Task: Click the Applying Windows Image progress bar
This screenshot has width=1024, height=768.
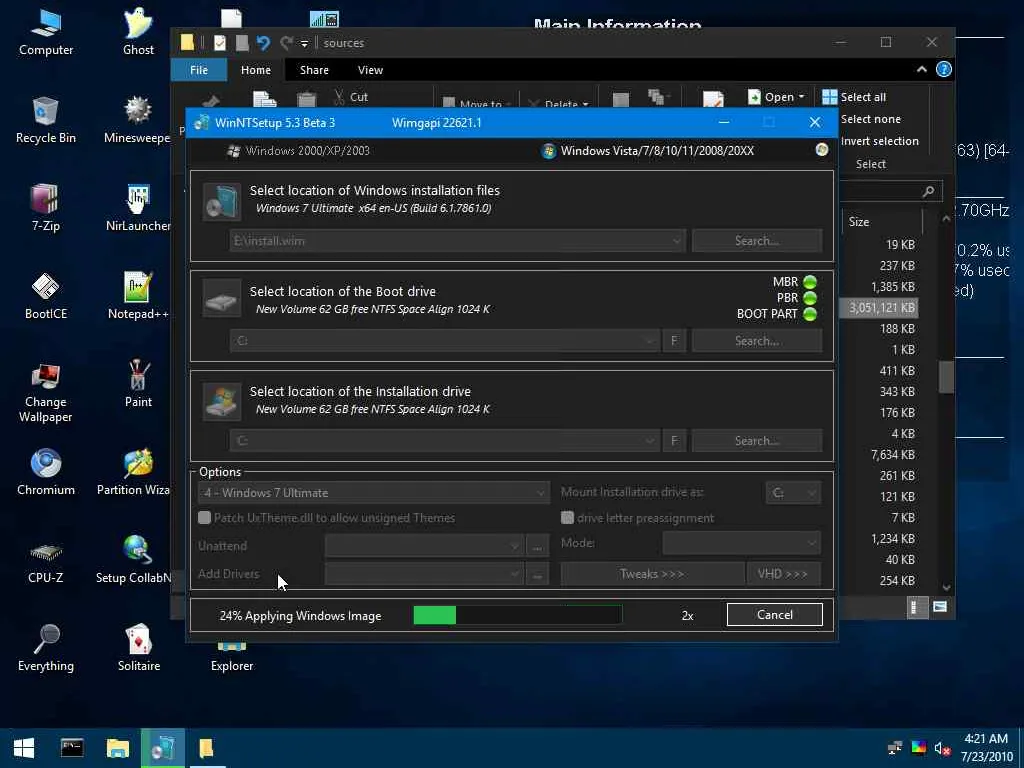Action: 518,615
